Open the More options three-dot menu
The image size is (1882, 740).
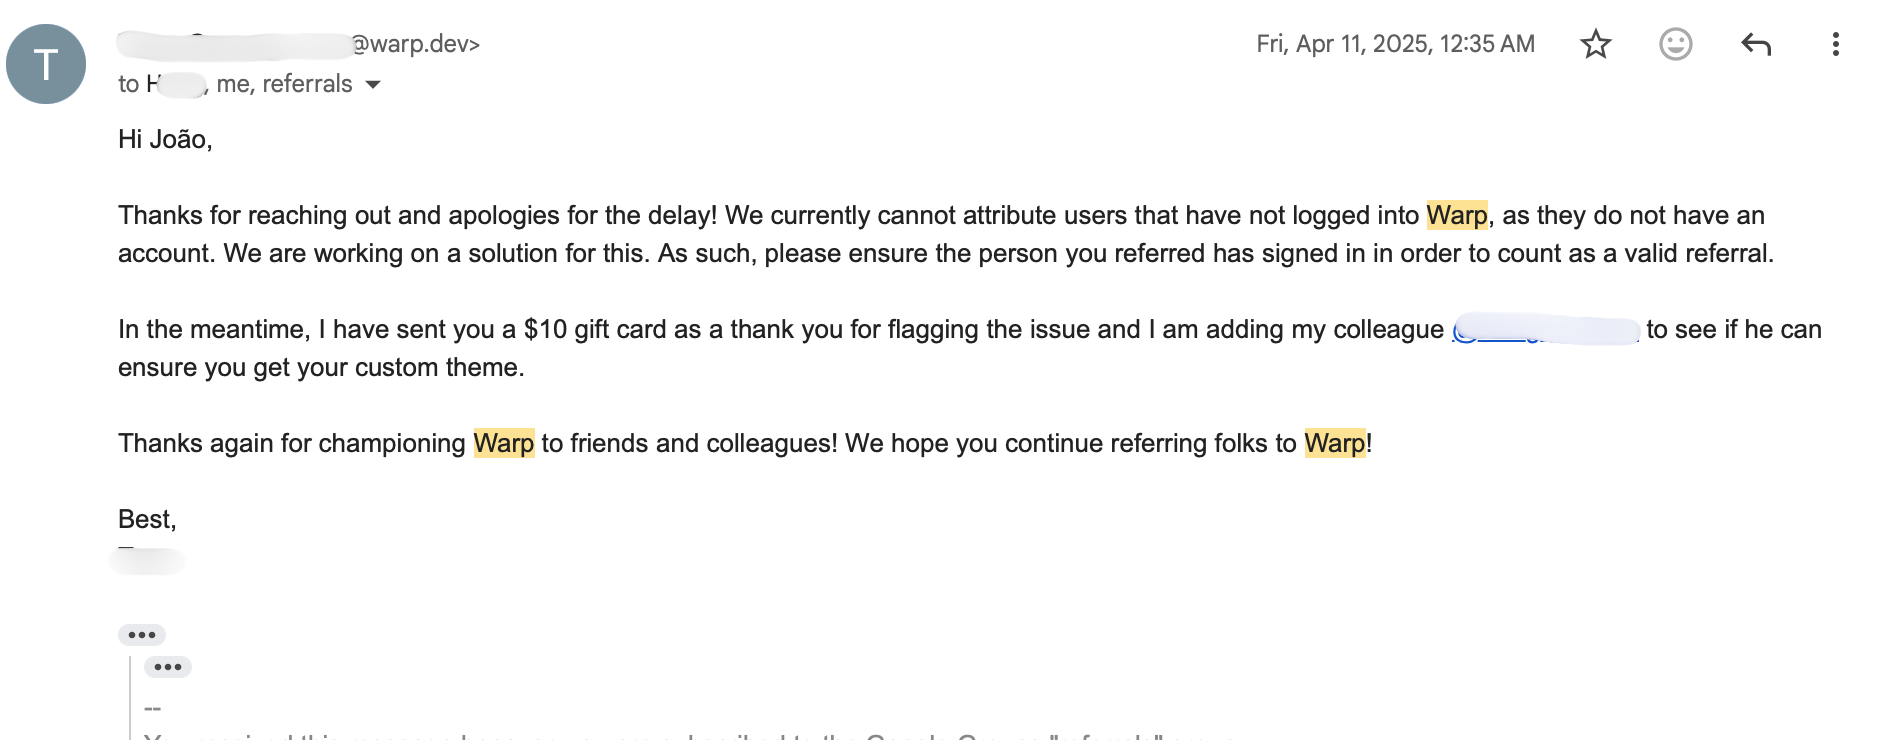coord(1835,44)
